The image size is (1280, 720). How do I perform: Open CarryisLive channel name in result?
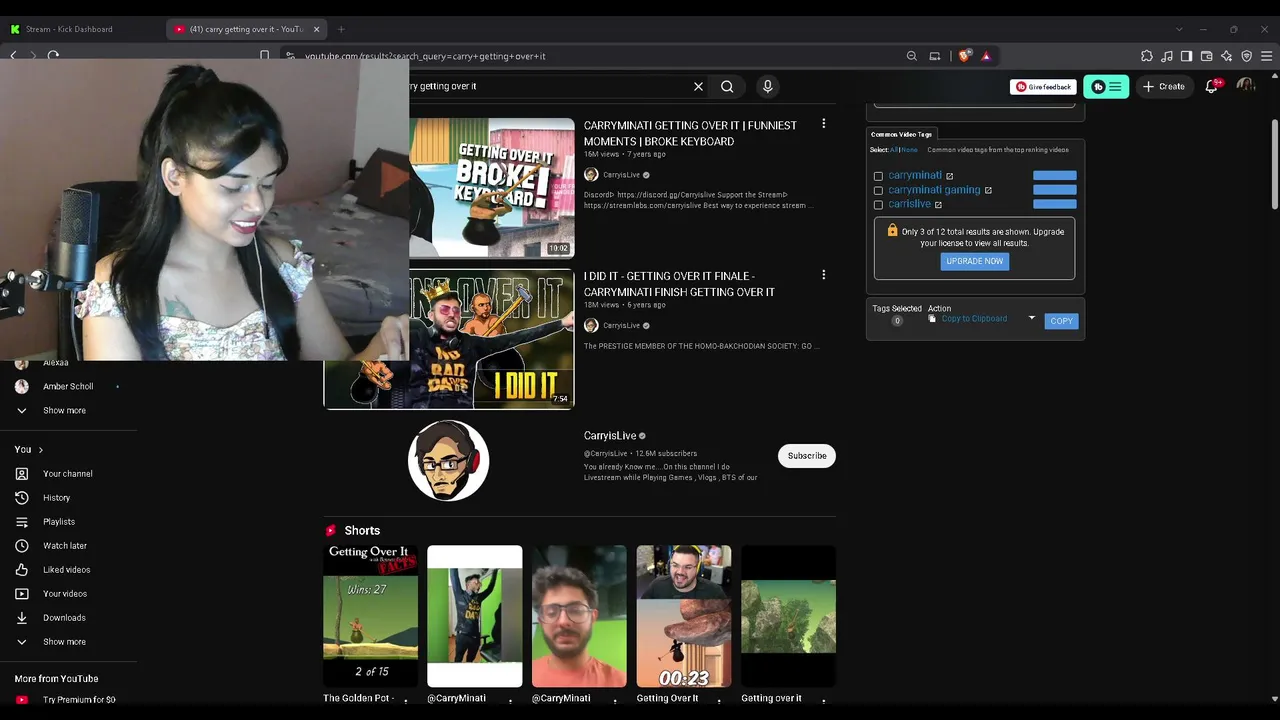coord(610,436)
